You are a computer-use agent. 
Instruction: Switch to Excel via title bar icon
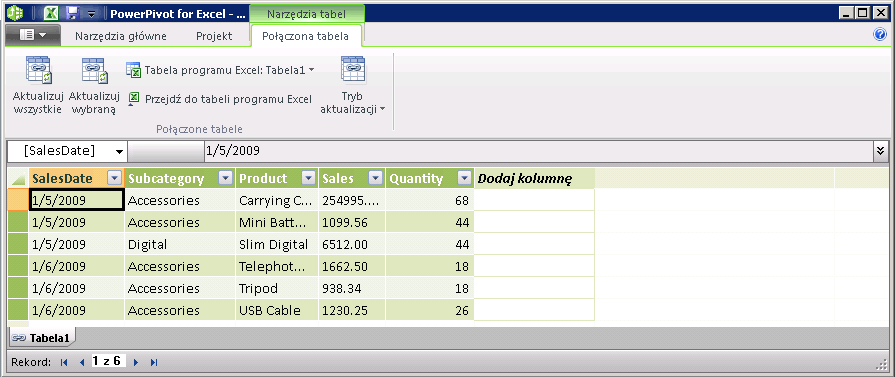[x=51, y=13]
